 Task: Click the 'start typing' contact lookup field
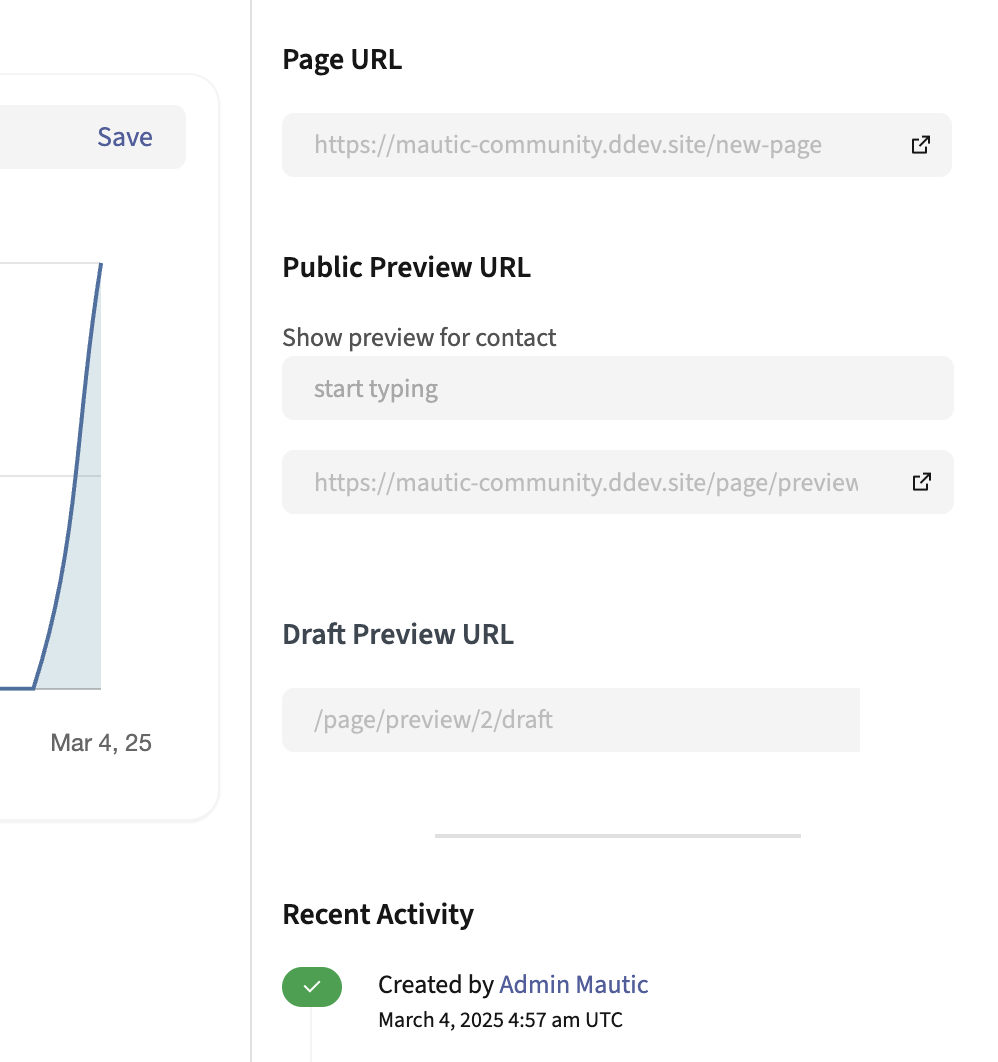point(617,388)
